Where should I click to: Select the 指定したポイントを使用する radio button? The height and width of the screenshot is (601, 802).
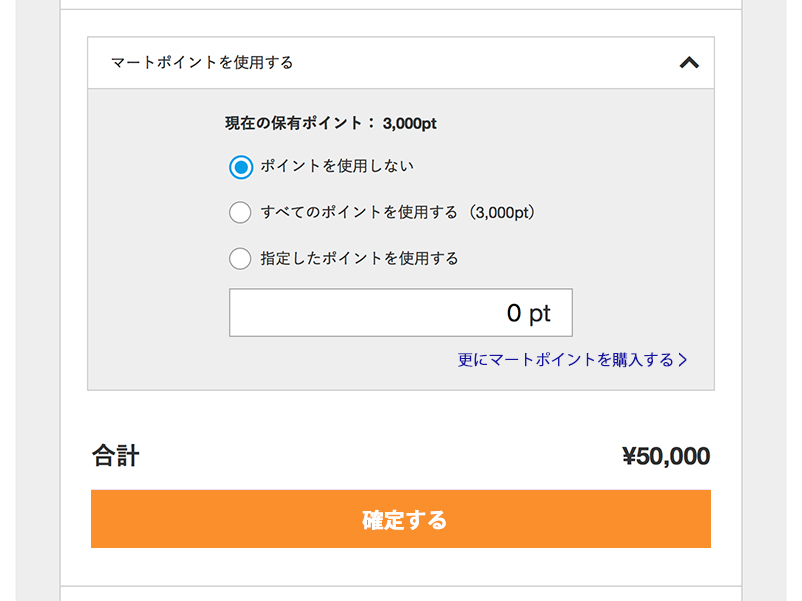(x=240, y=259)
